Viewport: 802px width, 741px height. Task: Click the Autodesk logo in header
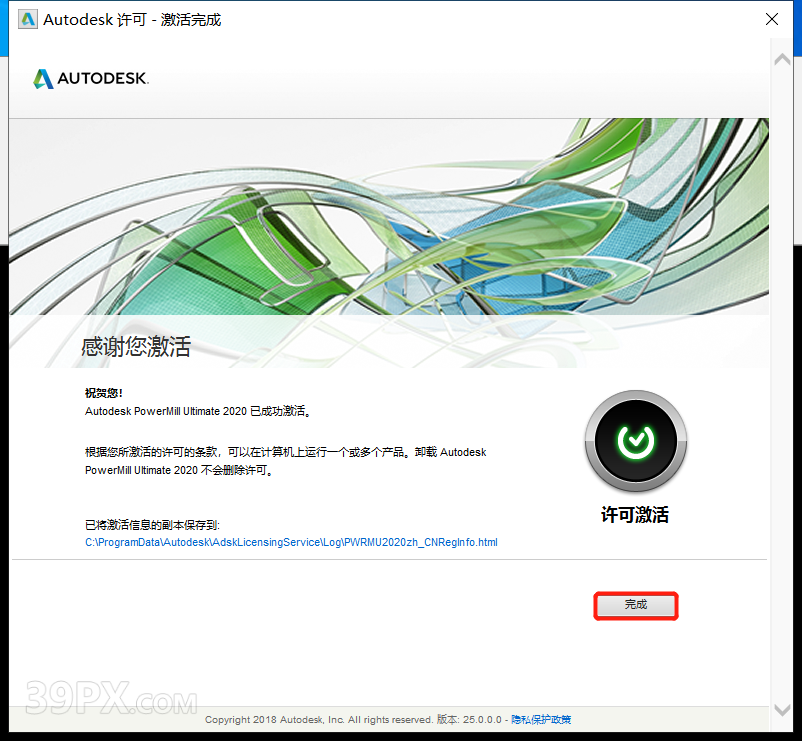91,78
